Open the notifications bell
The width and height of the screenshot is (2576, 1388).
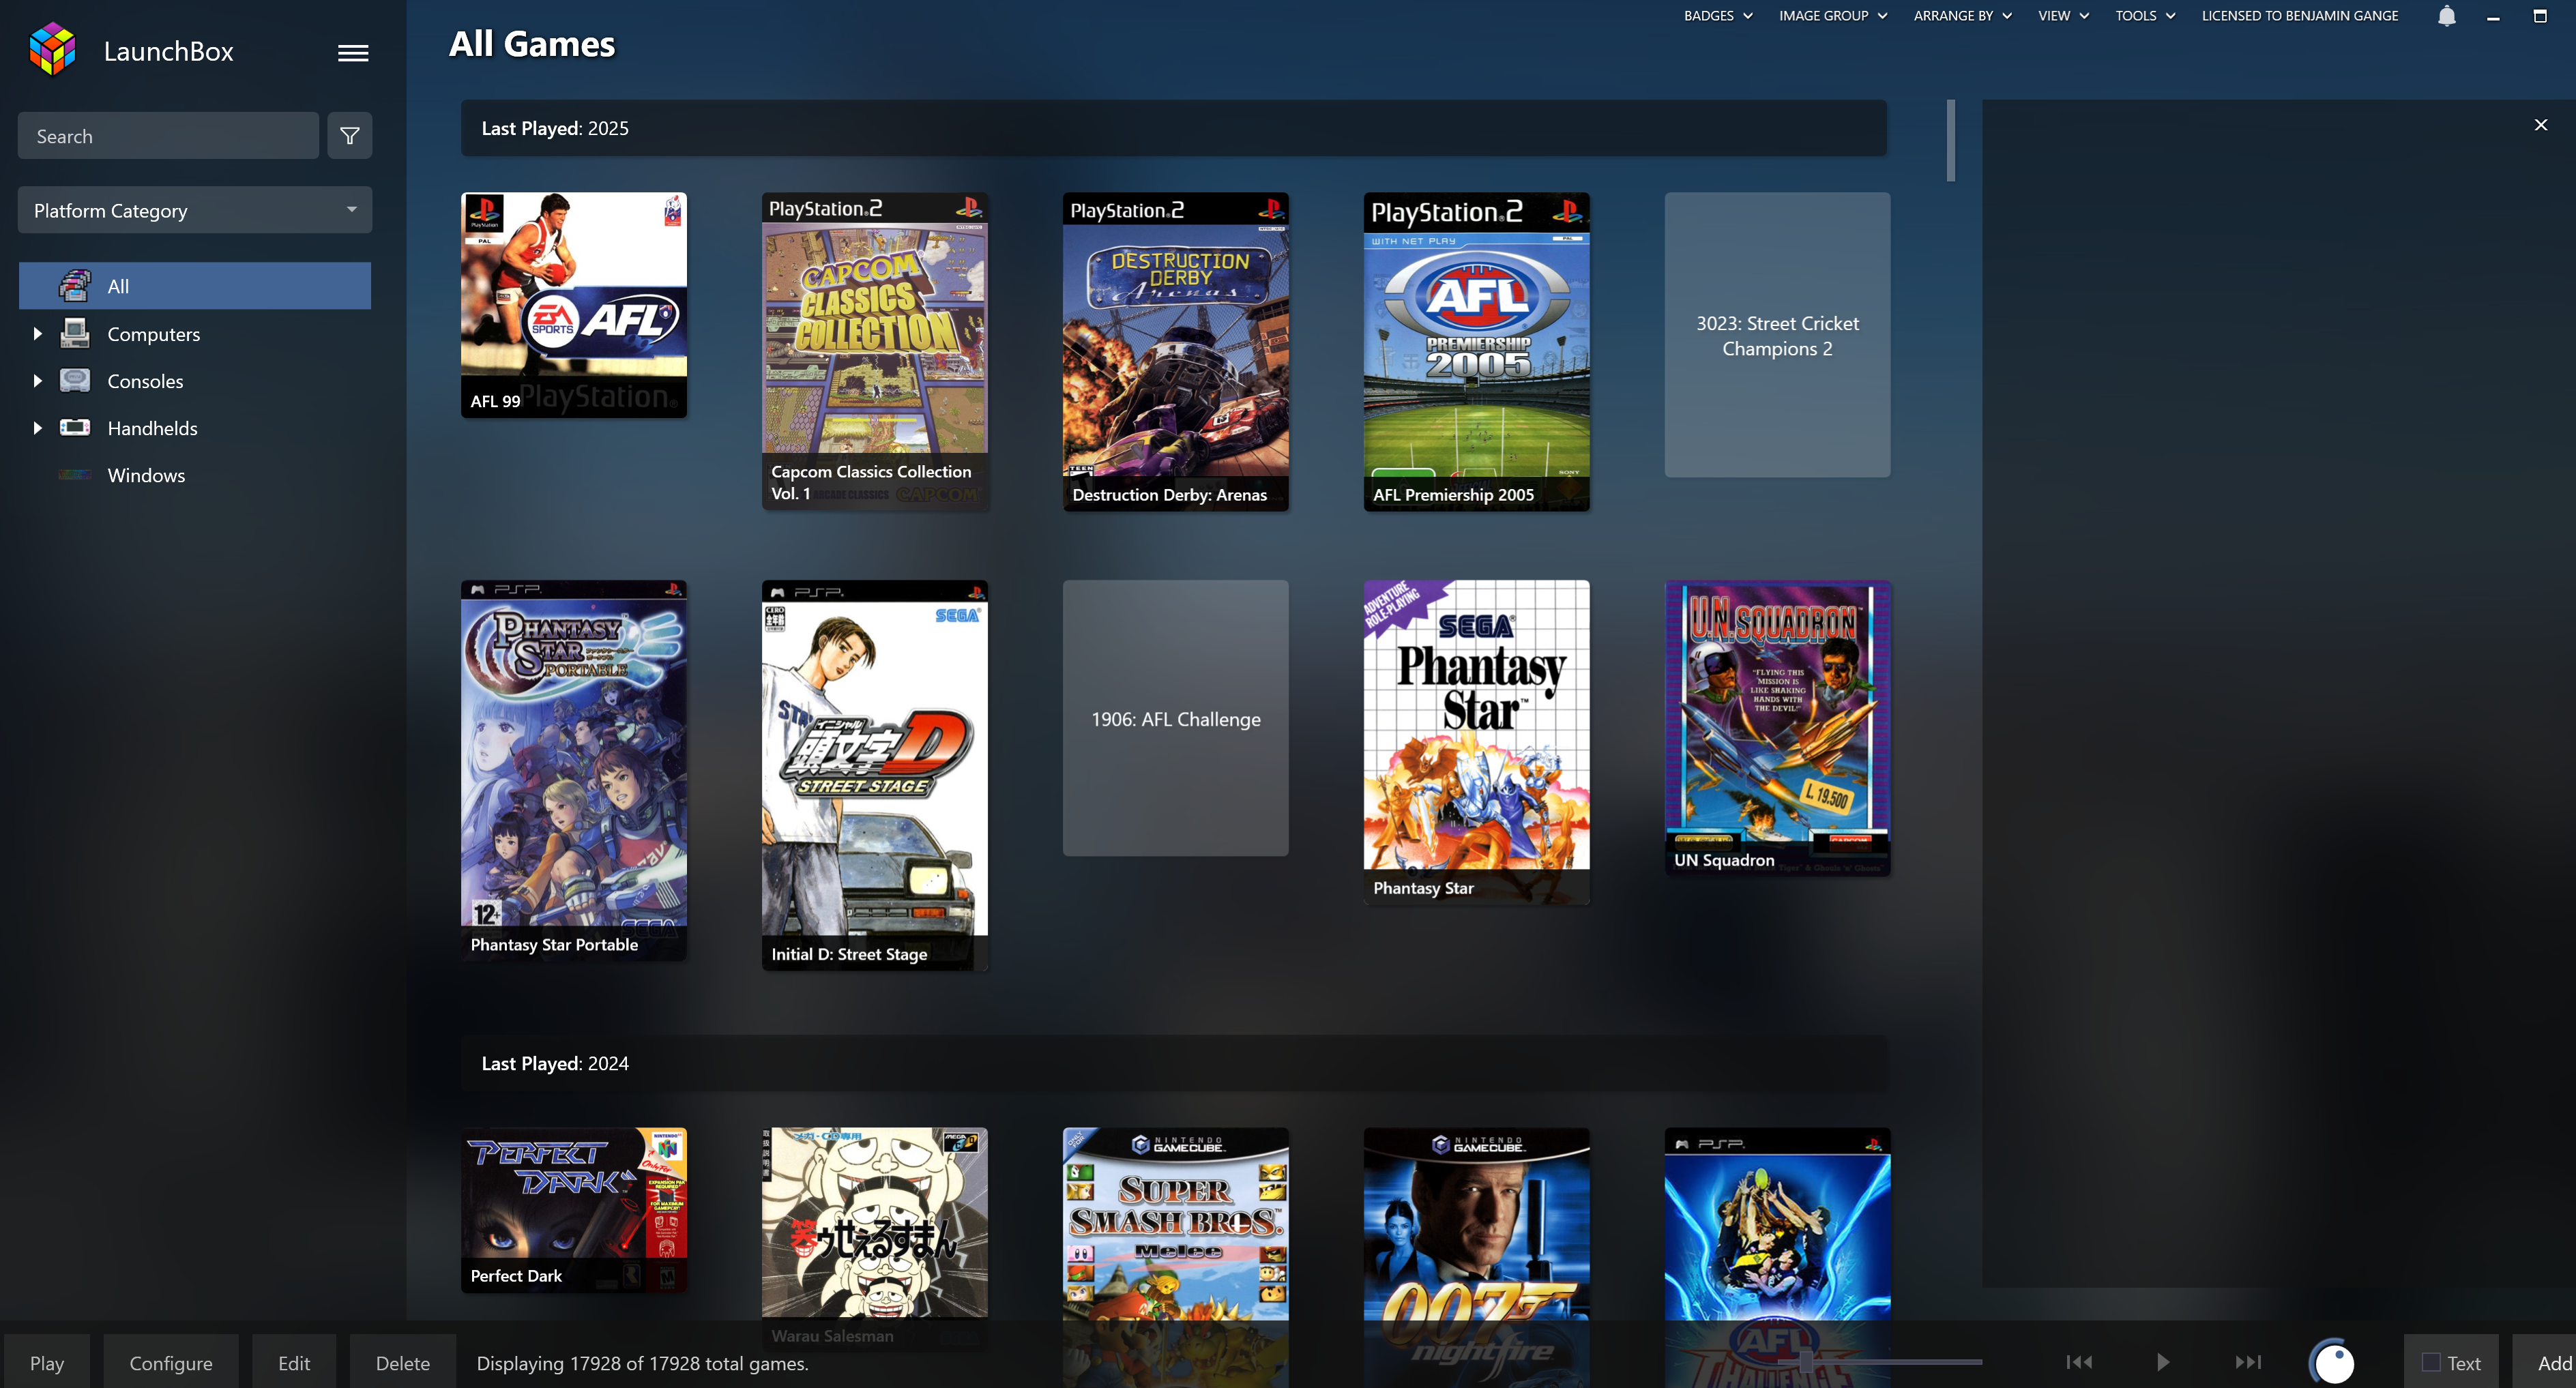pyautogui.click(x=2446, y=16)
